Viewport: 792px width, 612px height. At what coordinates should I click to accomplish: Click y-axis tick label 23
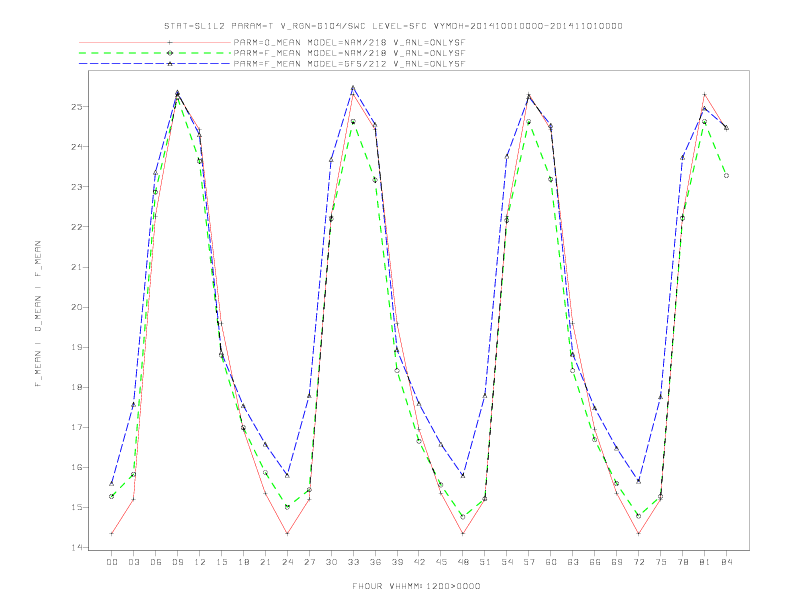pyautogui.click(x=76, y=187)
